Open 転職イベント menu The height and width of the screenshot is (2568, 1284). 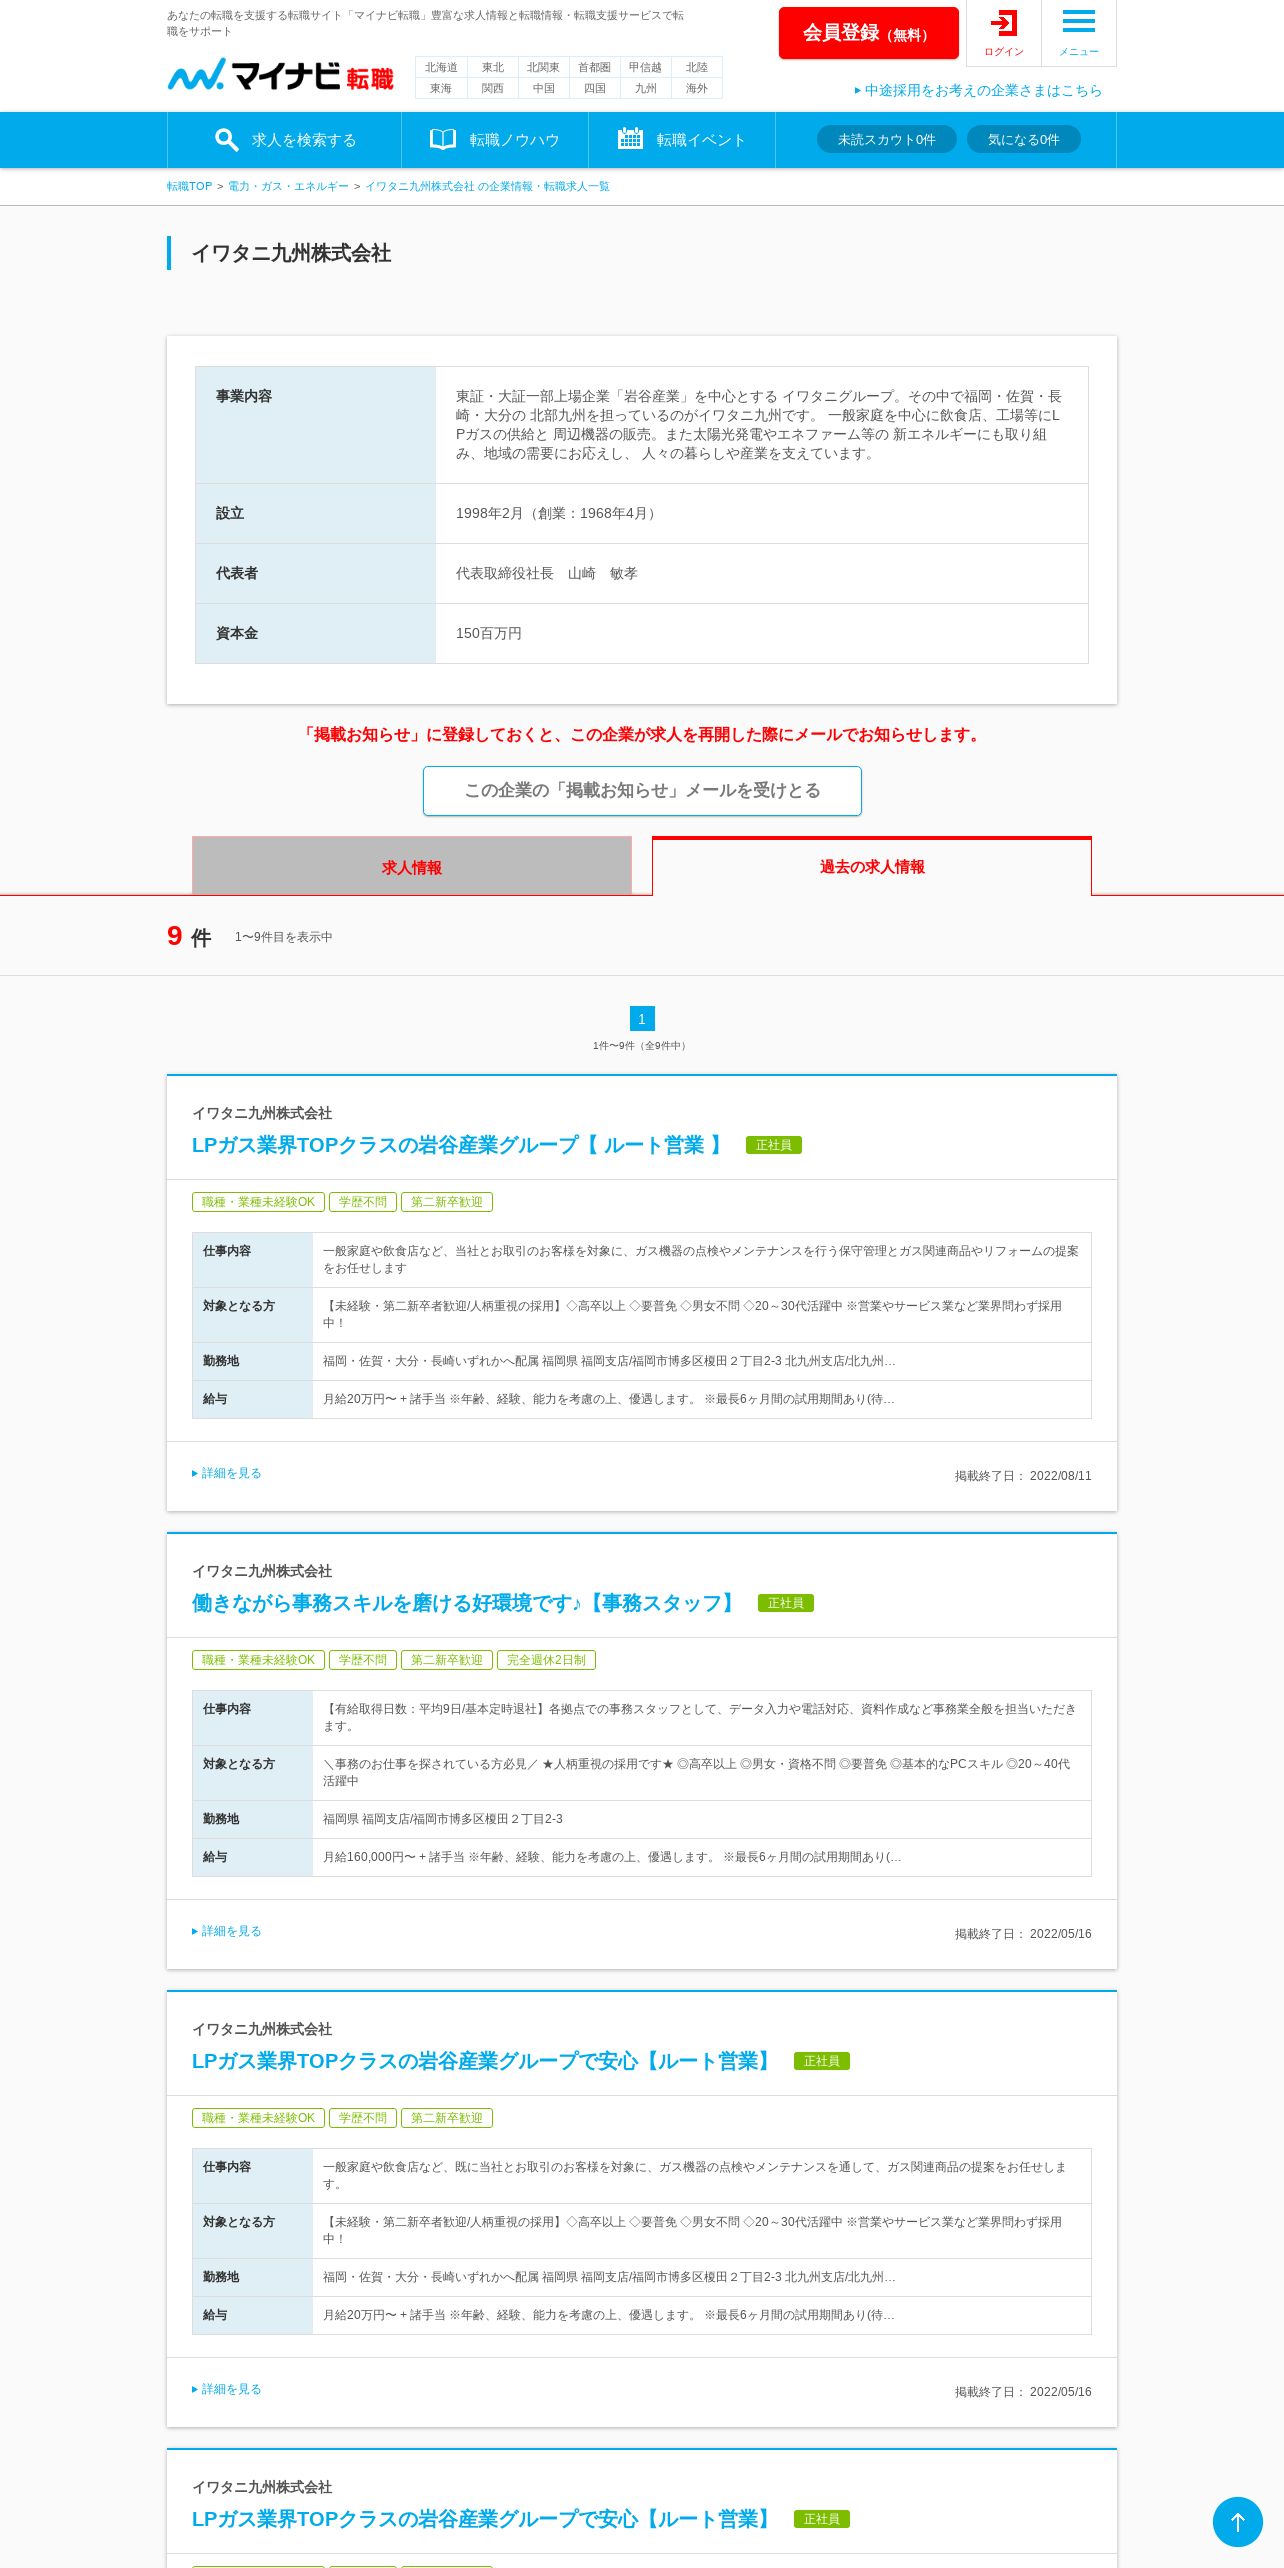681,140
